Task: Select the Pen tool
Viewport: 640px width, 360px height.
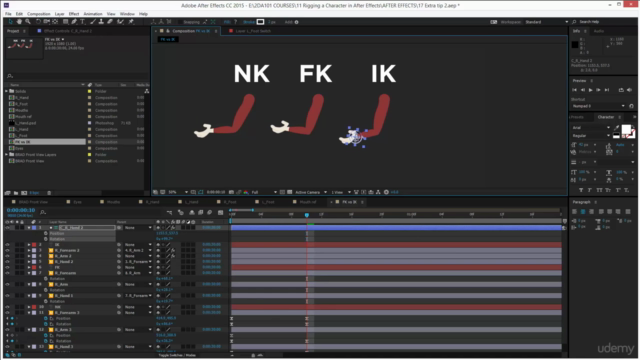Action: click(74, 22)
